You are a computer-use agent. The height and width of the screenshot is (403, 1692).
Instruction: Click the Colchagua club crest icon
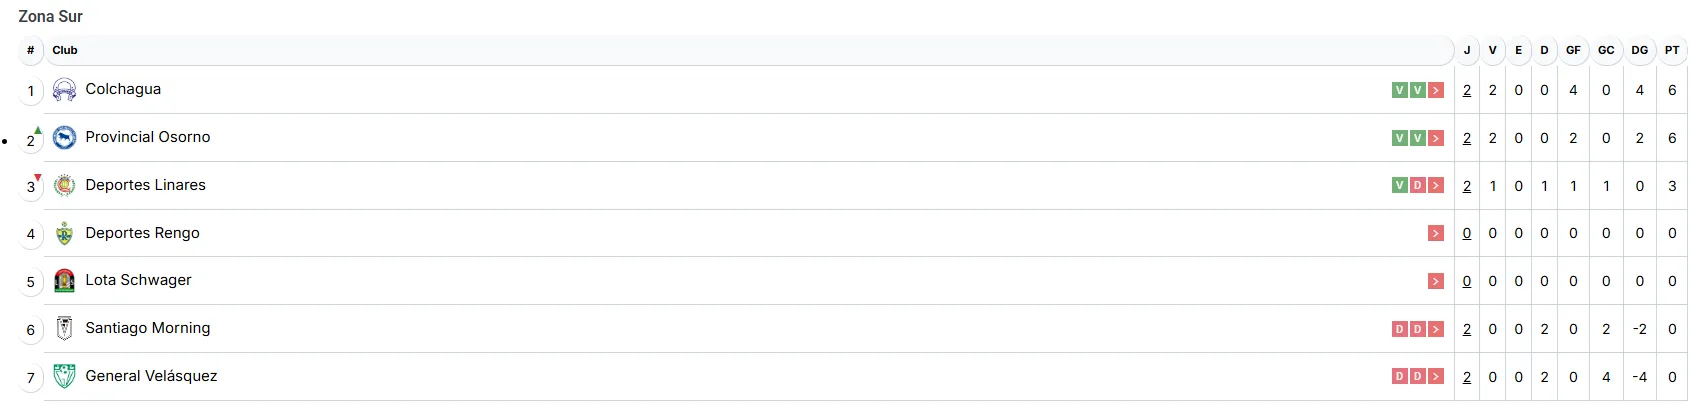click(64, 90)
